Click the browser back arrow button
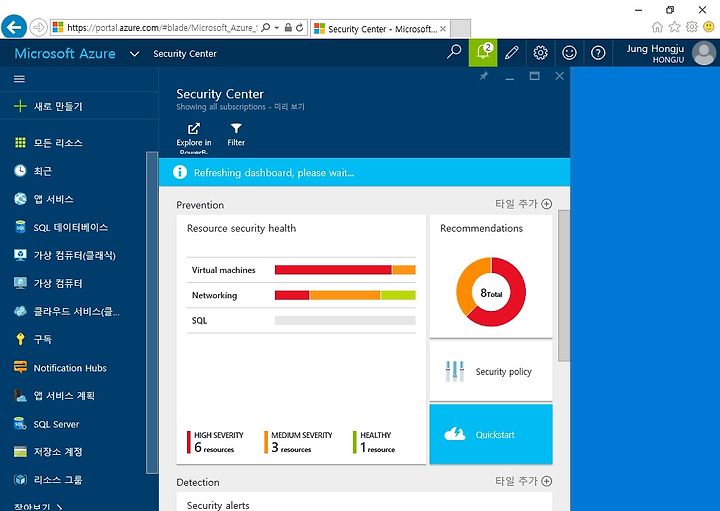 point(14,27)
